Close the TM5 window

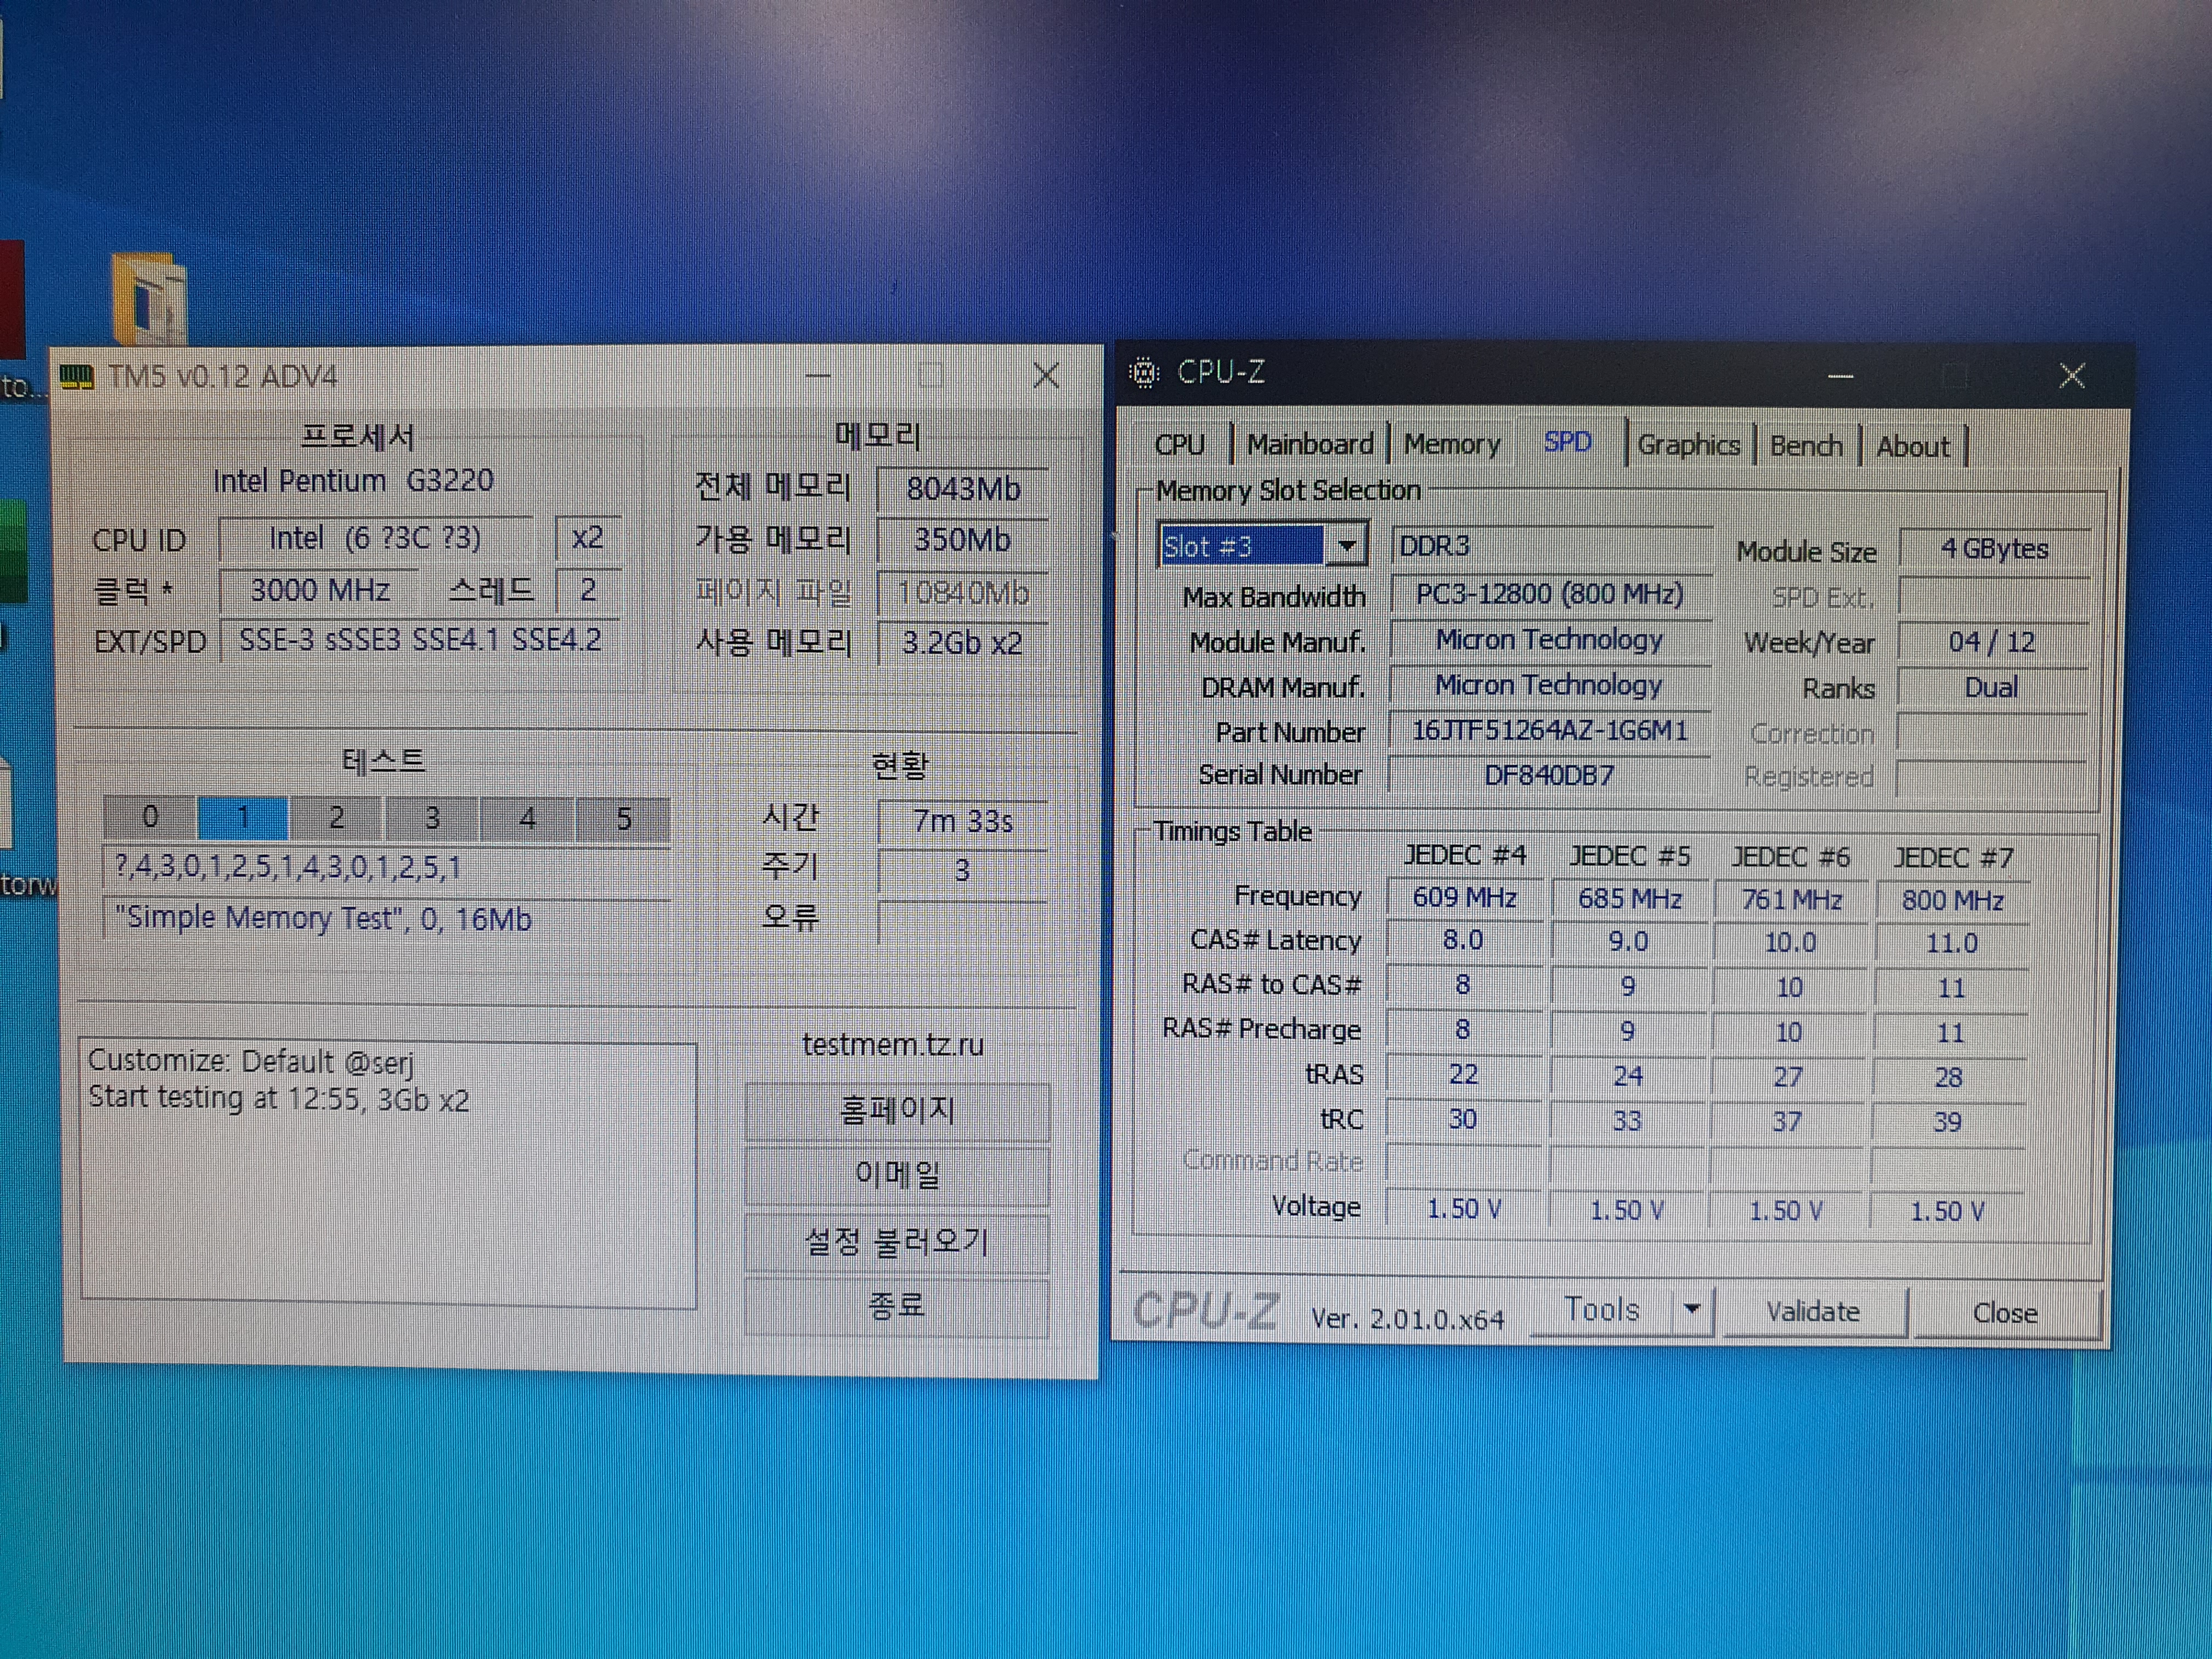coord(1046,376)
